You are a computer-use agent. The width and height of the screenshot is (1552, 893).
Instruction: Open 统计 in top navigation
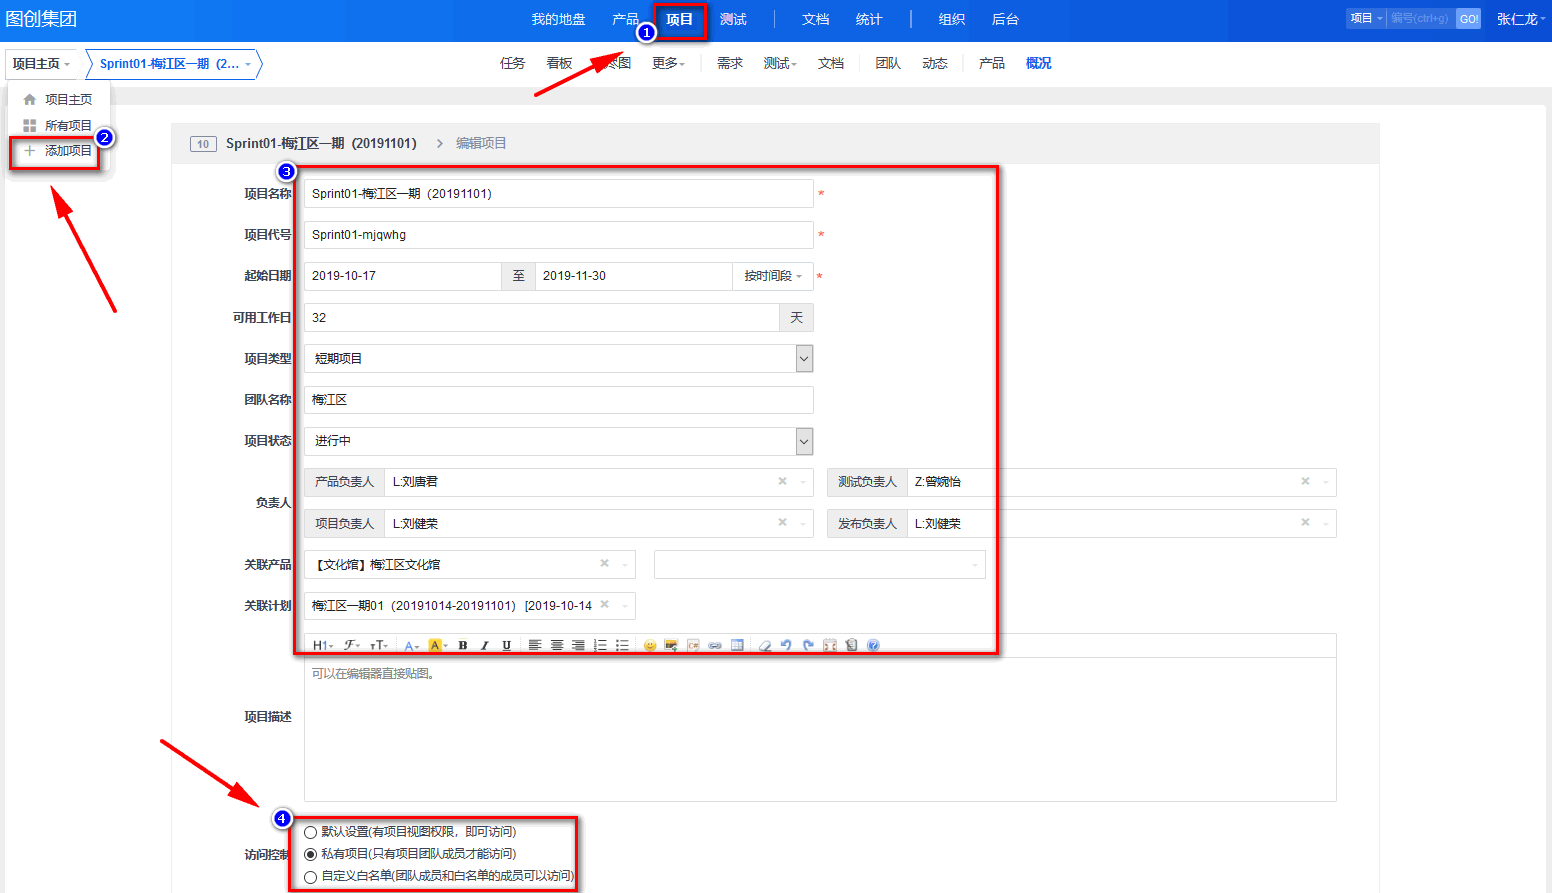869,19
